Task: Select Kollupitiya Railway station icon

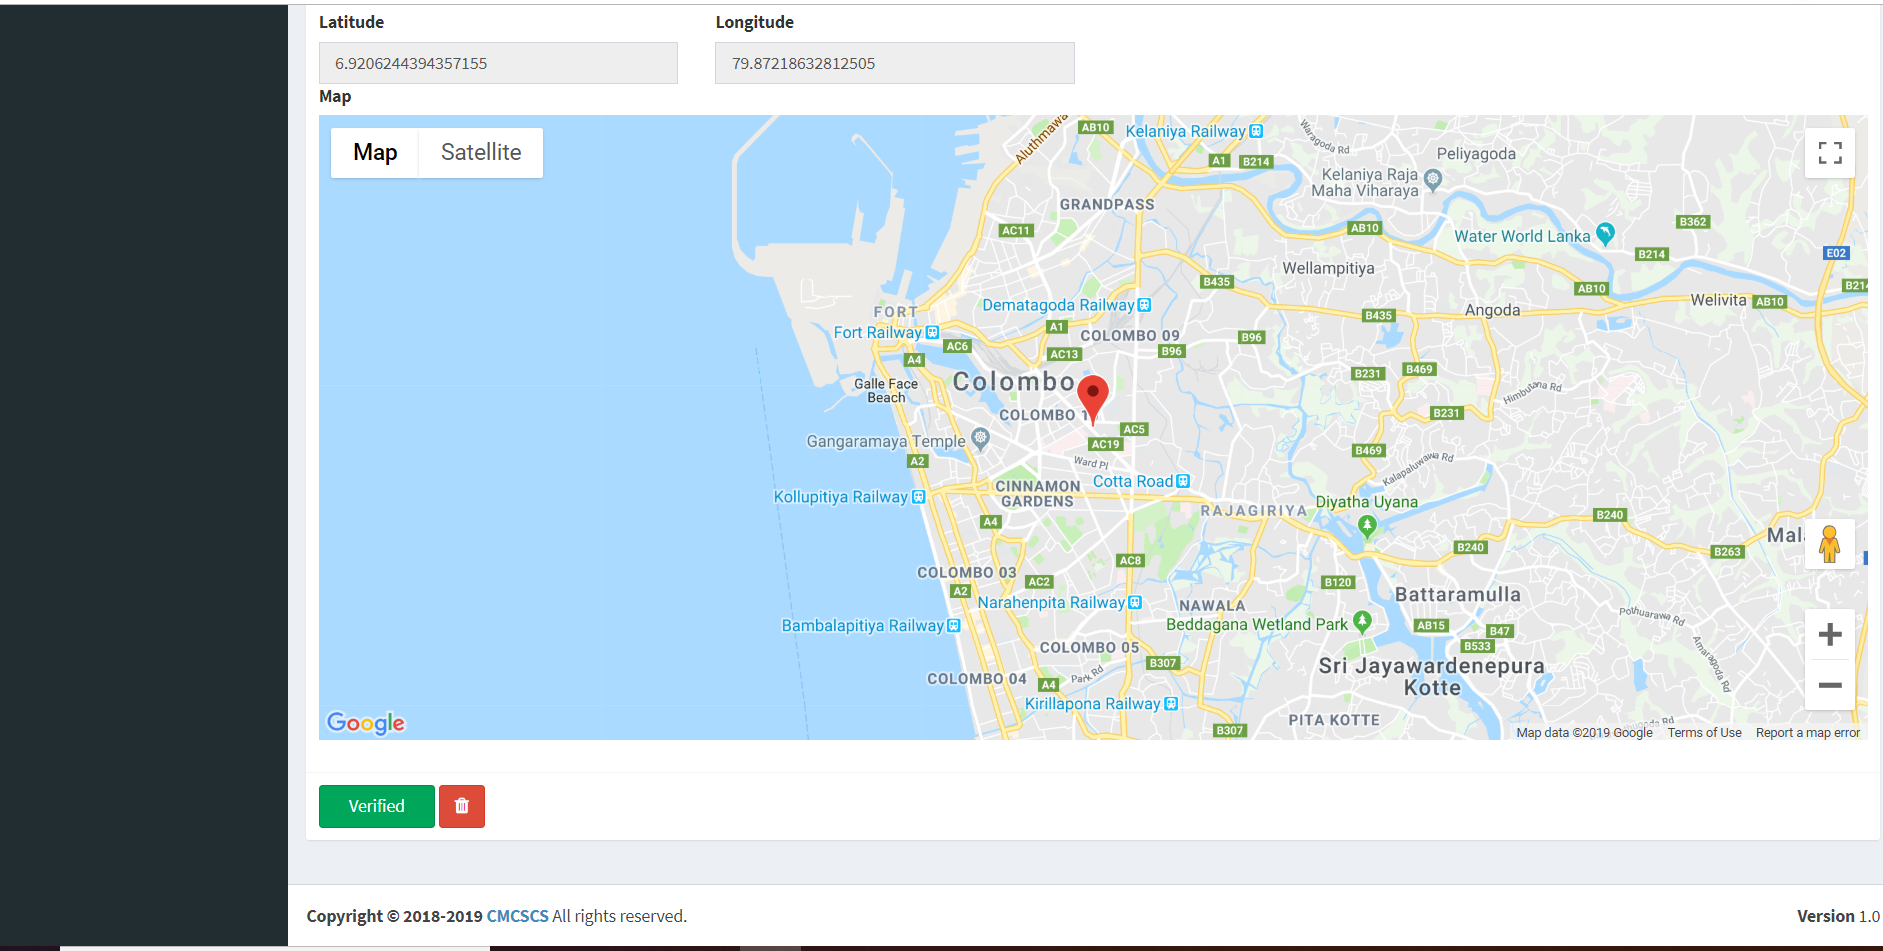Action: 918,497
